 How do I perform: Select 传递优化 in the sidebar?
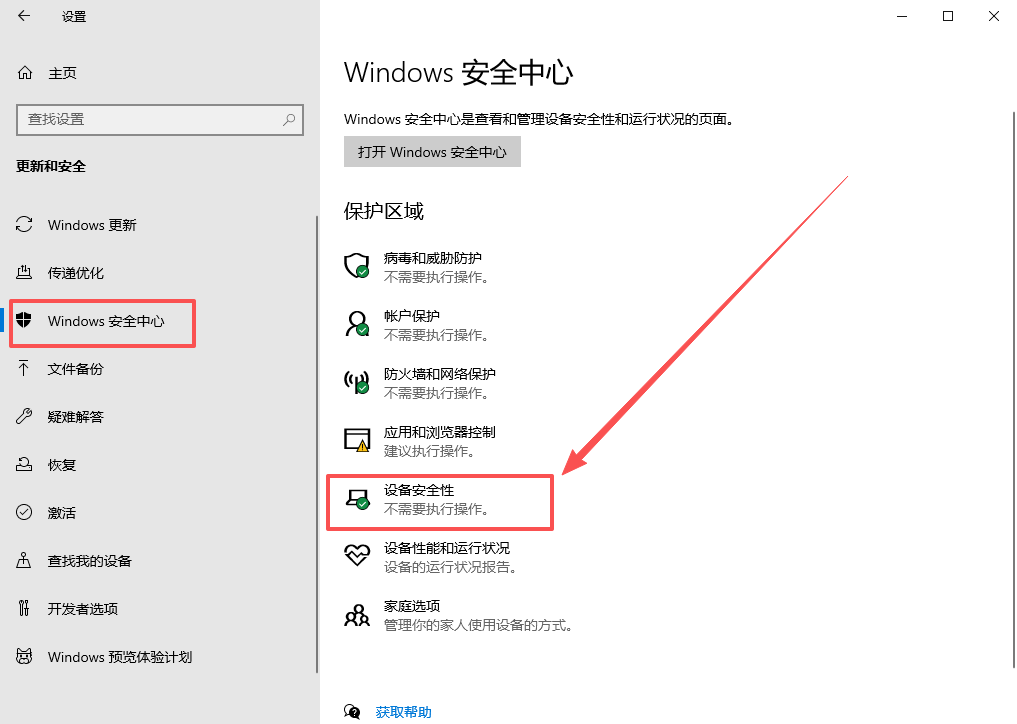76,273
